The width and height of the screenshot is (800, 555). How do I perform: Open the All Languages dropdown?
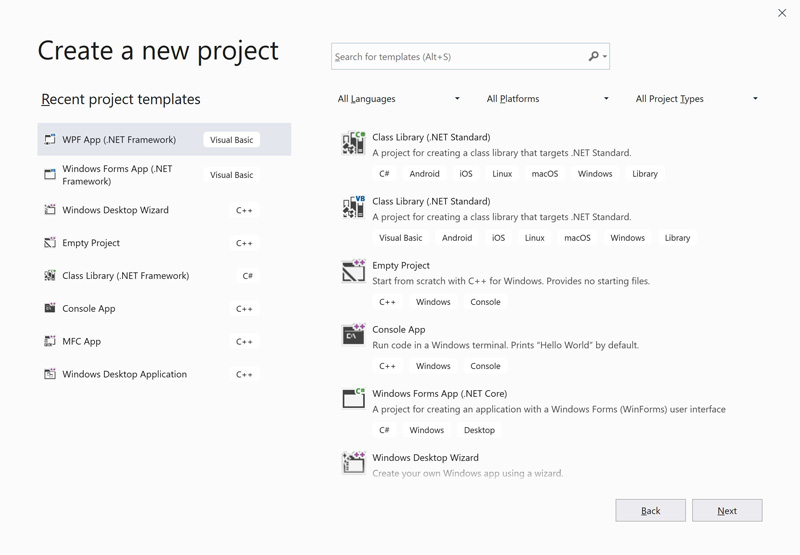click(x=398, y=99)
